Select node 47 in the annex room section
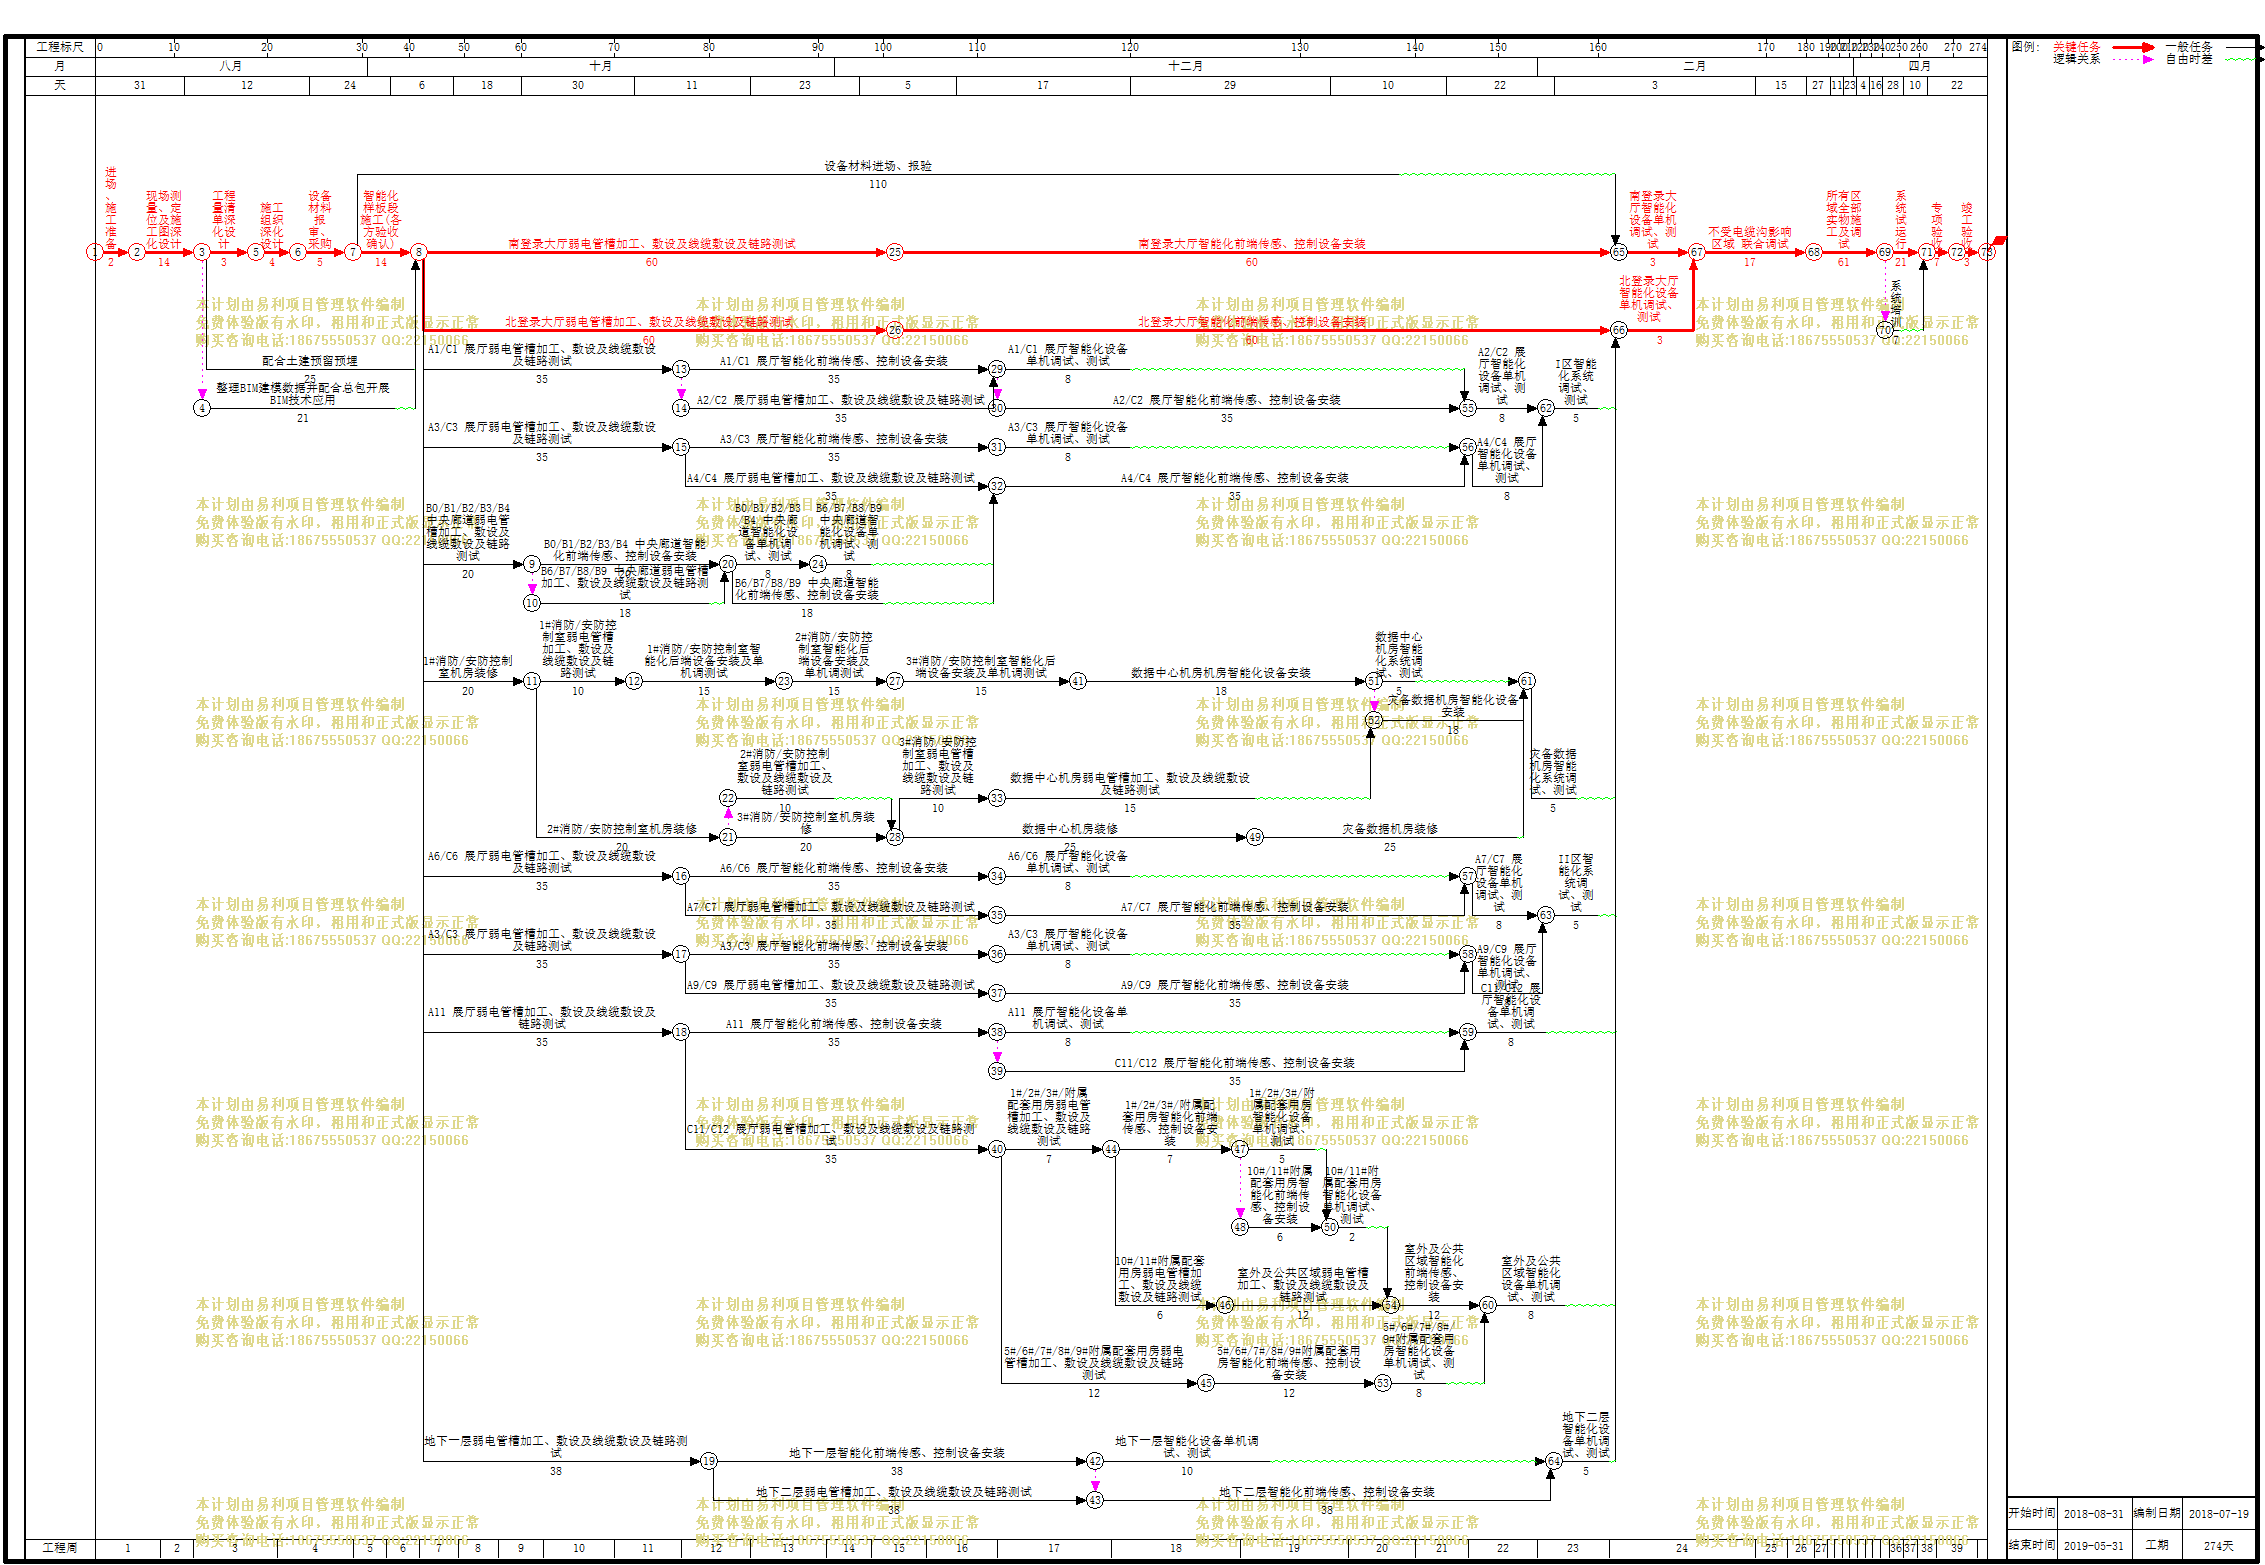The width and height of the screenshot is (2265, 1565). click(1240, 1149)
